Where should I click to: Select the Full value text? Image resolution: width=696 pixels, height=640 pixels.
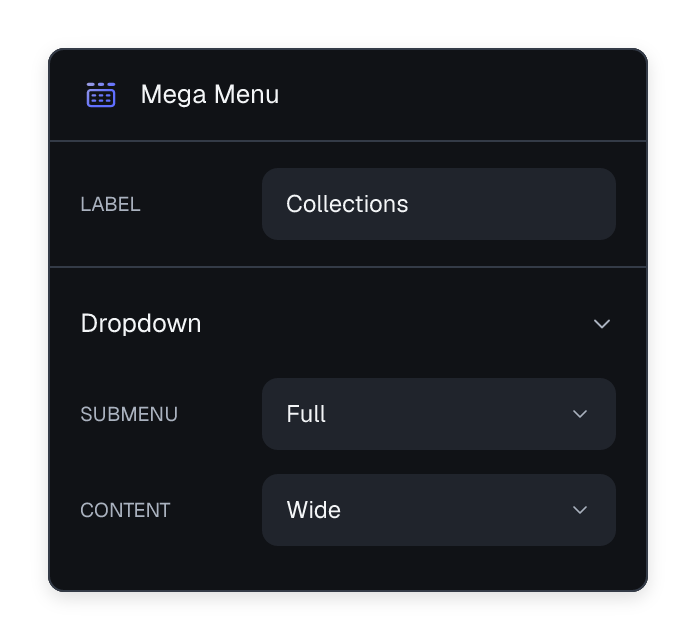coord(306,414)
